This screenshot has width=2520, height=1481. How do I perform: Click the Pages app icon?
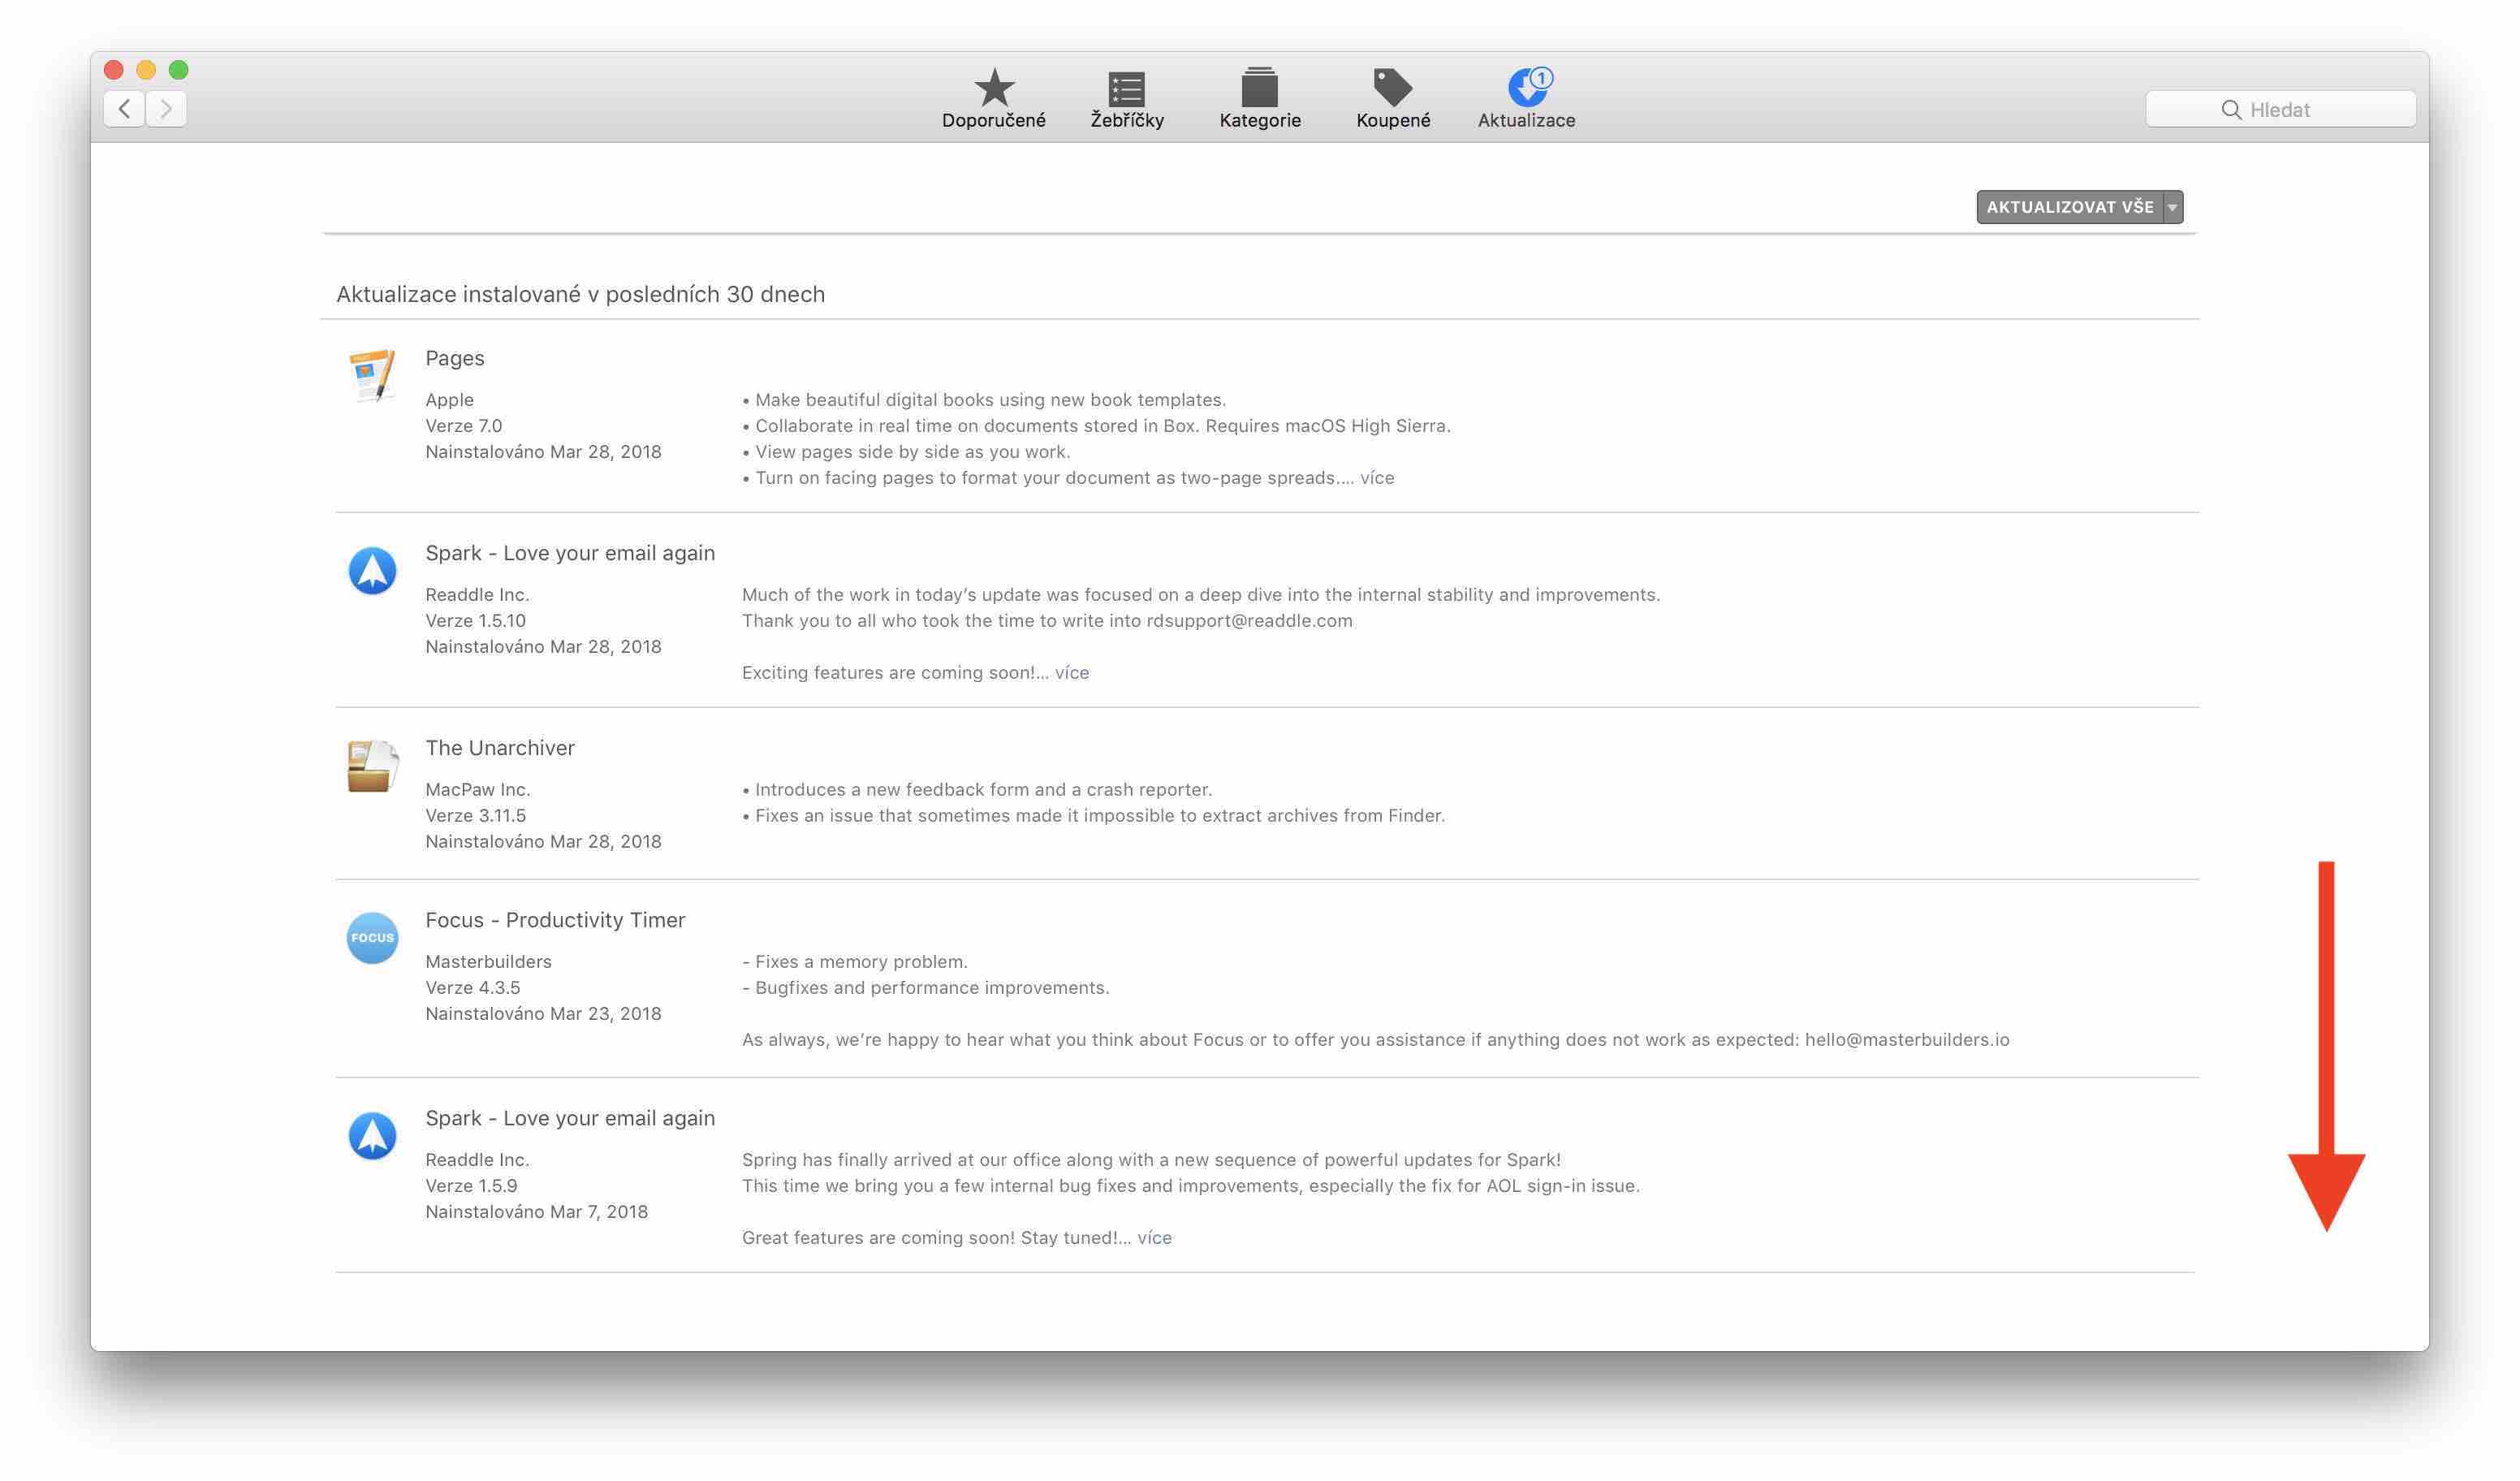click(x=372, y=376)
